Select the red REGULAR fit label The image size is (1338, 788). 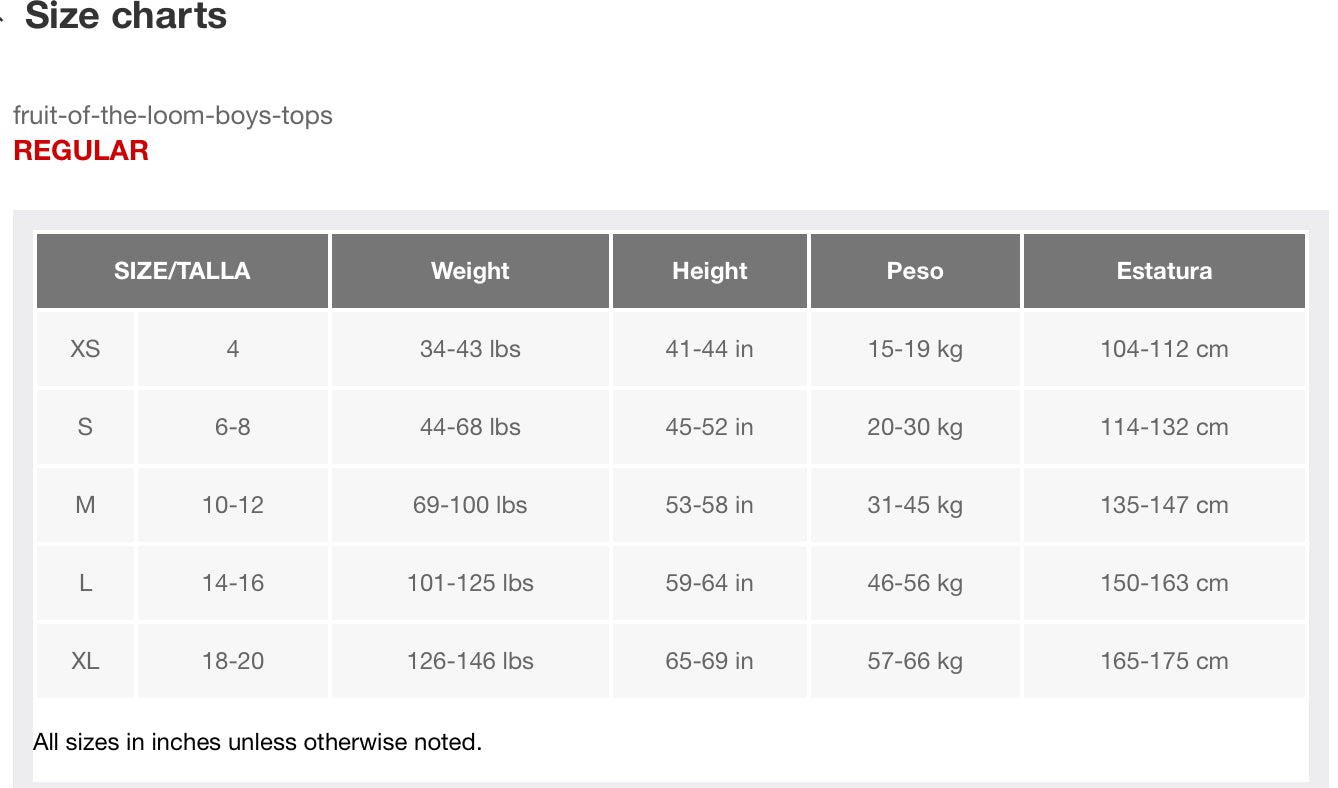click(x=81, y=150)
